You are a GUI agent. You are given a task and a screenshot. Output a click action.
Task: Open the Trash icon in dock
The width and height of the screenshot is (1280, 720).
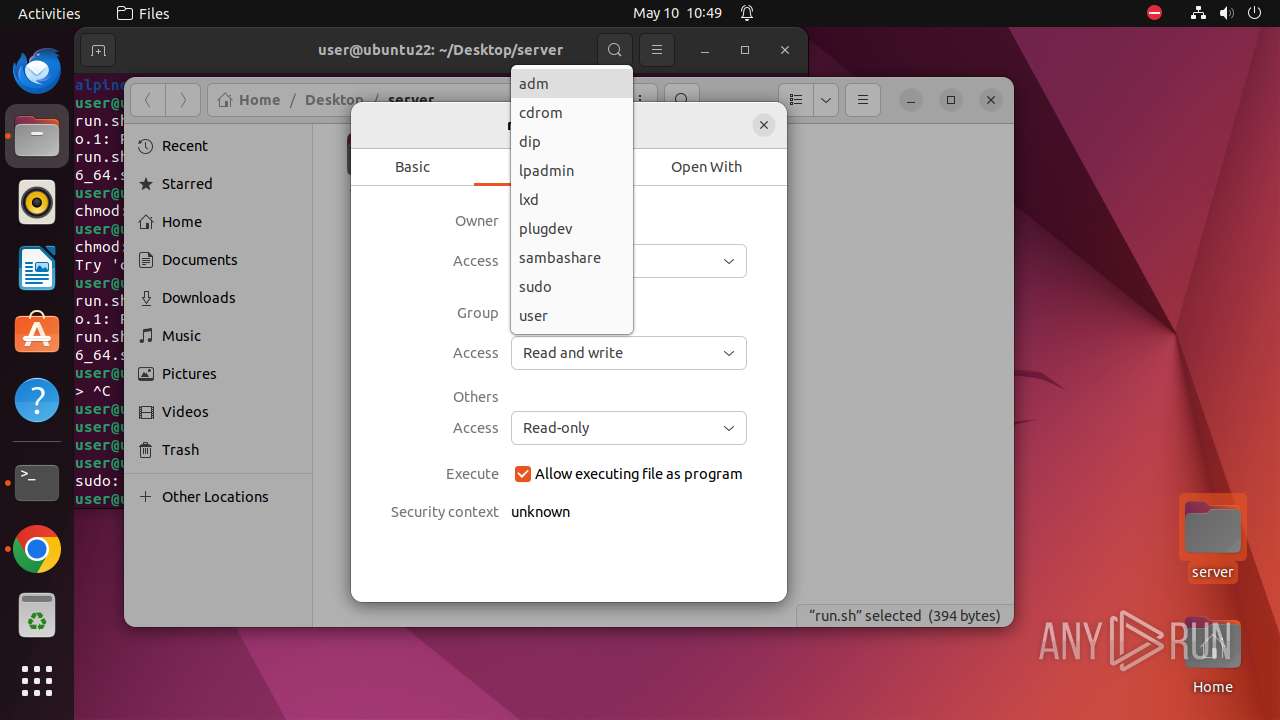pos(37,615)
